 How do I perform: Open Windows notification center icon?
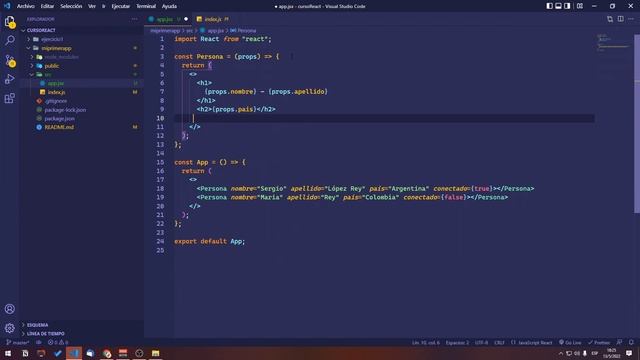tap(629, 353)
